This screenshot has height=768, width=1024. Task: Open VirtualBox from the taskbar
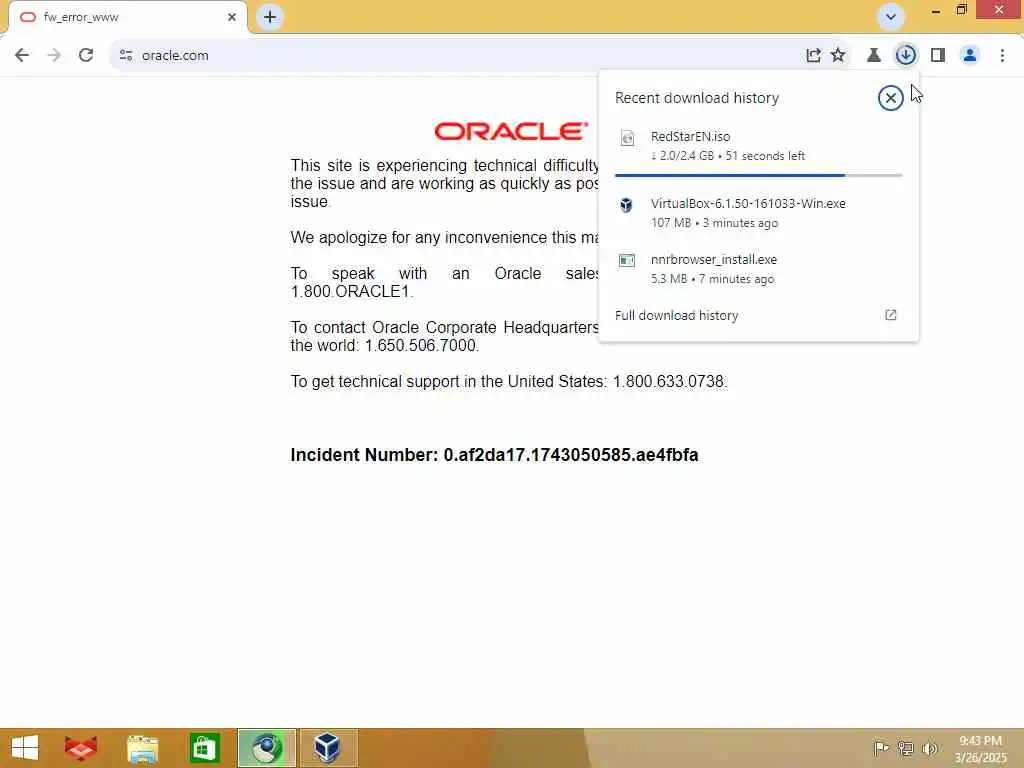pyautogui.click(x=327, y=748)
